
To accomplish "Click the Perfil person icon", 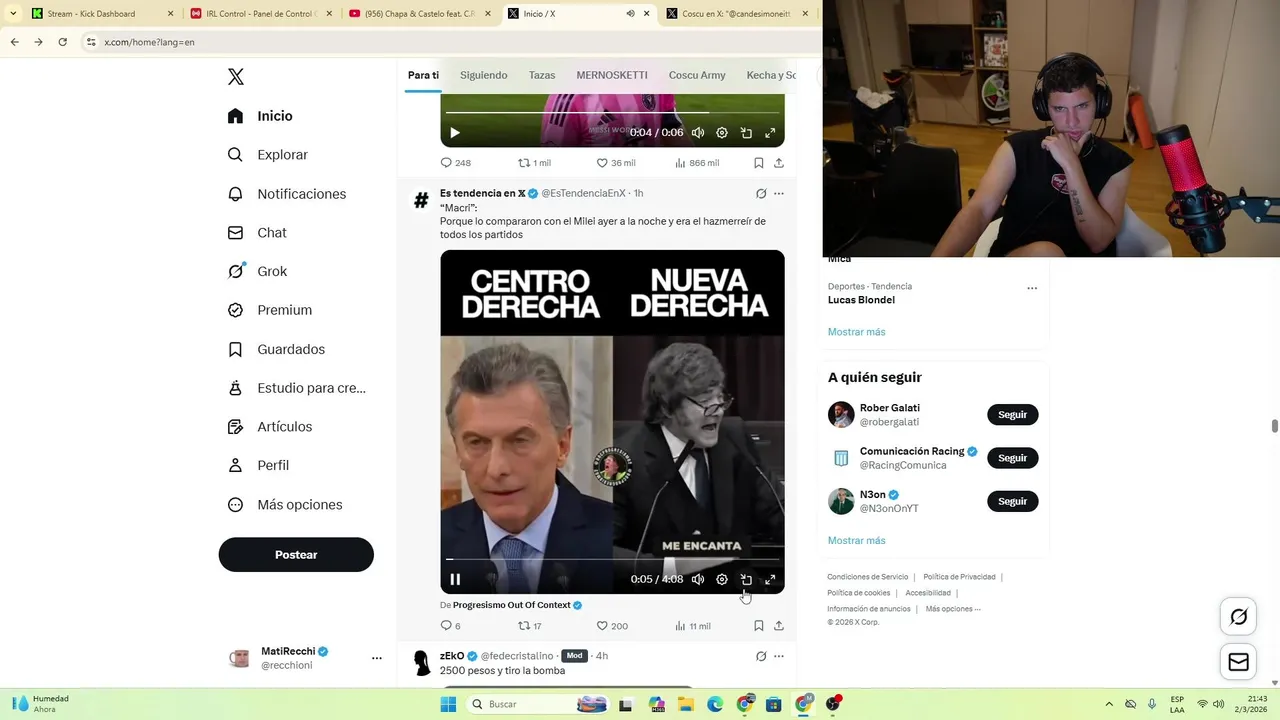I will pyautogui.click(x=235, y=465).
